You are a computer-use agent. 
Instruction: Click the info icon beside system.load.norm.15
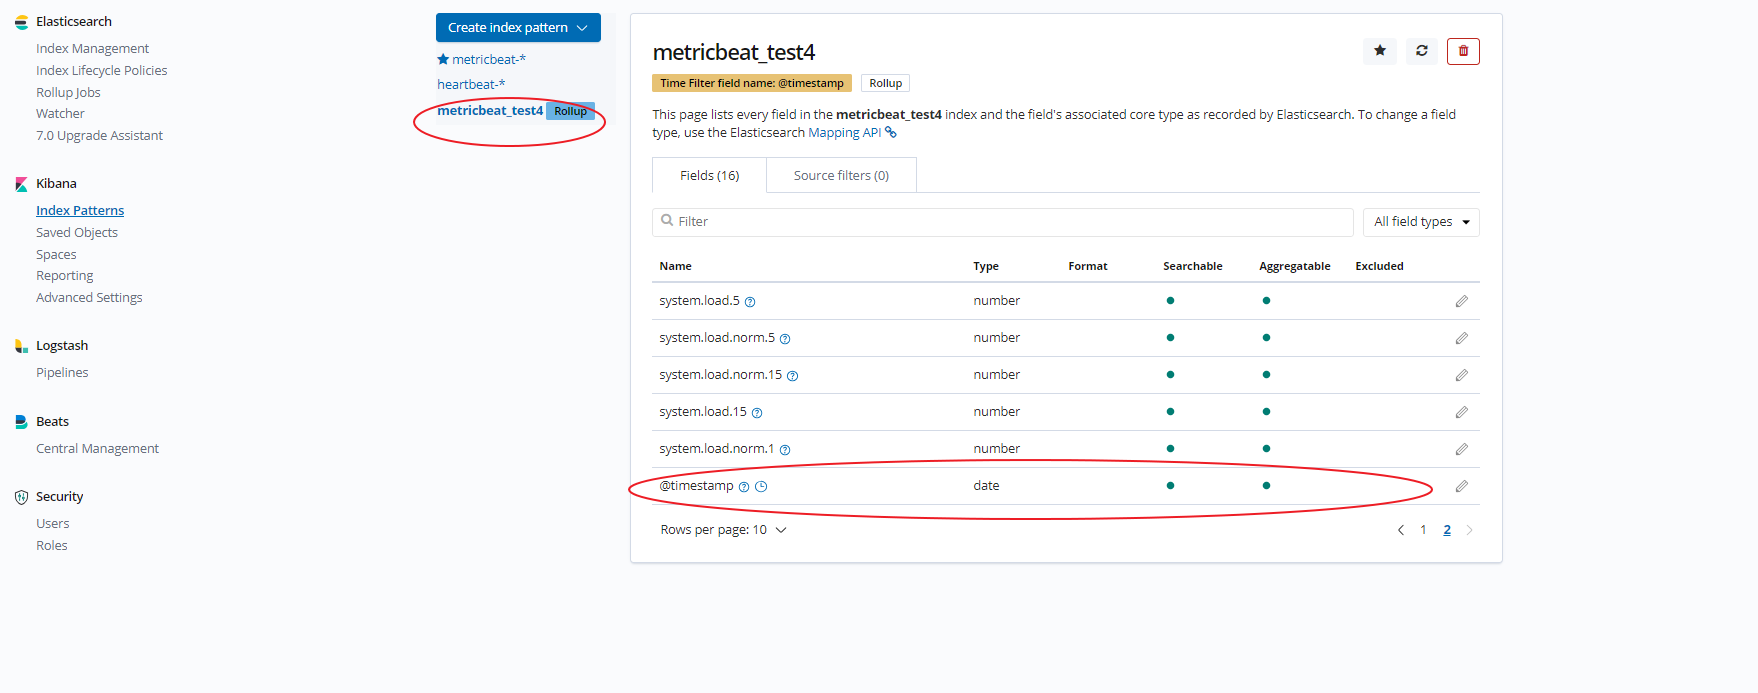click(x=792, y=376)
